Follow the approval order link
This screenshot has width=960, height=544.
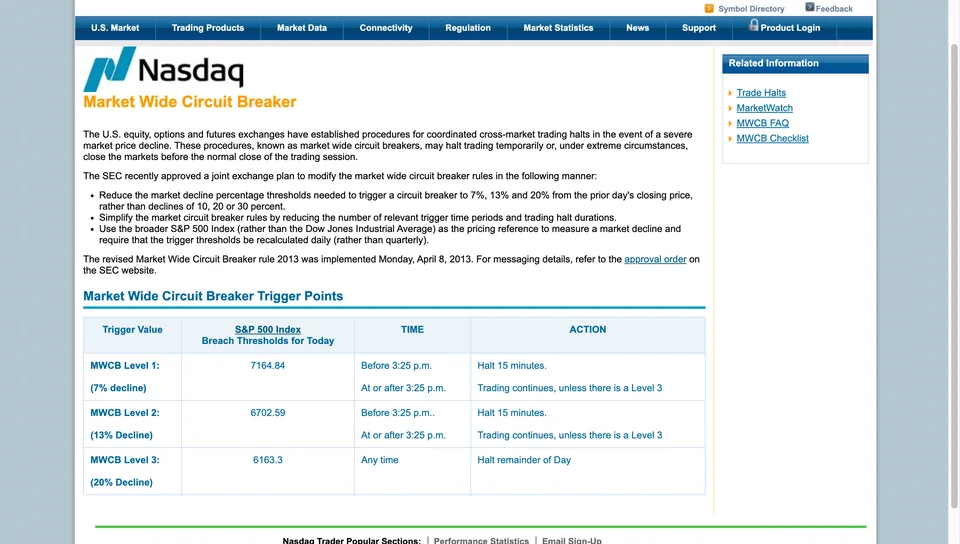655,259
